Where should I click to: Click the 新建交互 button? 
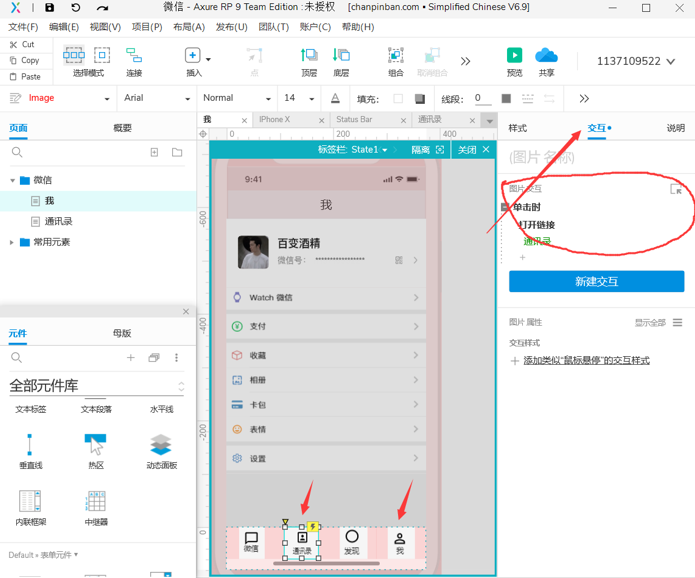point(596,281)
